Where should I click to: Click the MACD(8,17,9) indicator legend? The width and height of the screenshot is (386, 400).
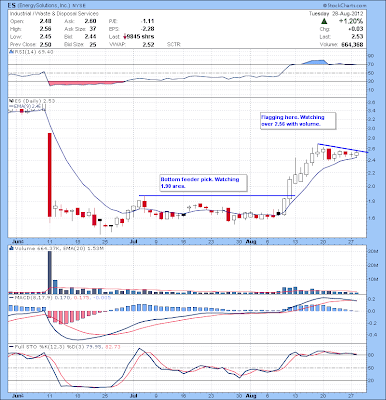coord(59,297)
